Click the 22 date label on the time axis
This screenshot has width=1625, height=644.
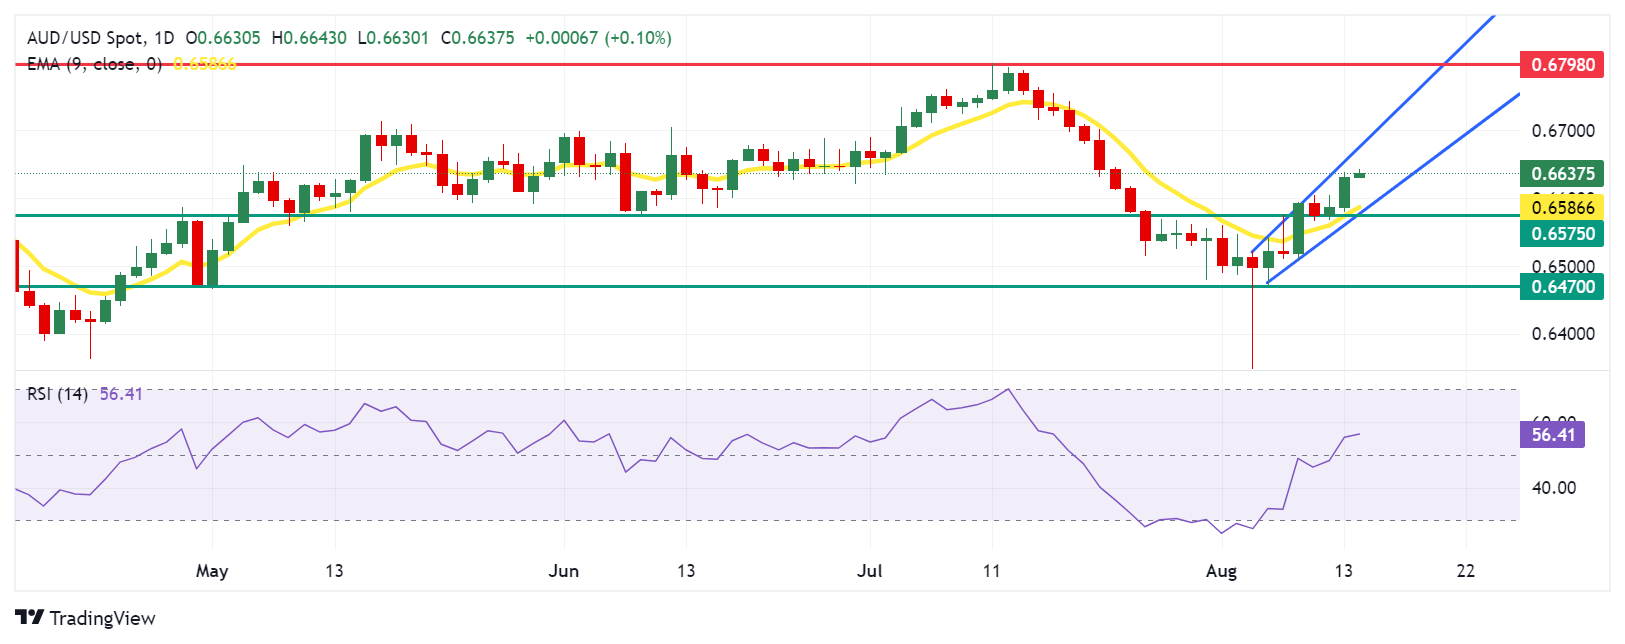coord(1465,571)
